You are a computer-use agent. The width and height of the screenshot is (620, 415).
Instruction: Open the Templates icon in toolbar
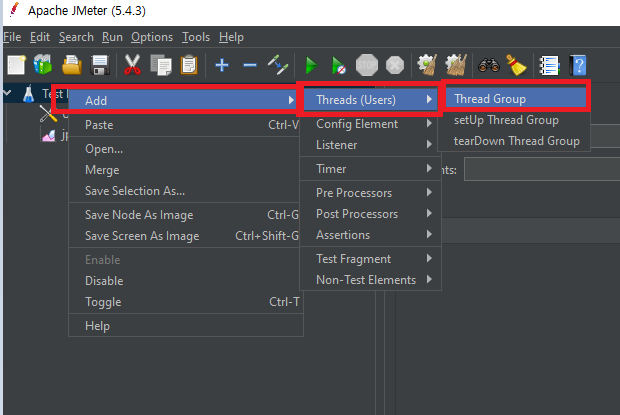[x=43, y=65]
